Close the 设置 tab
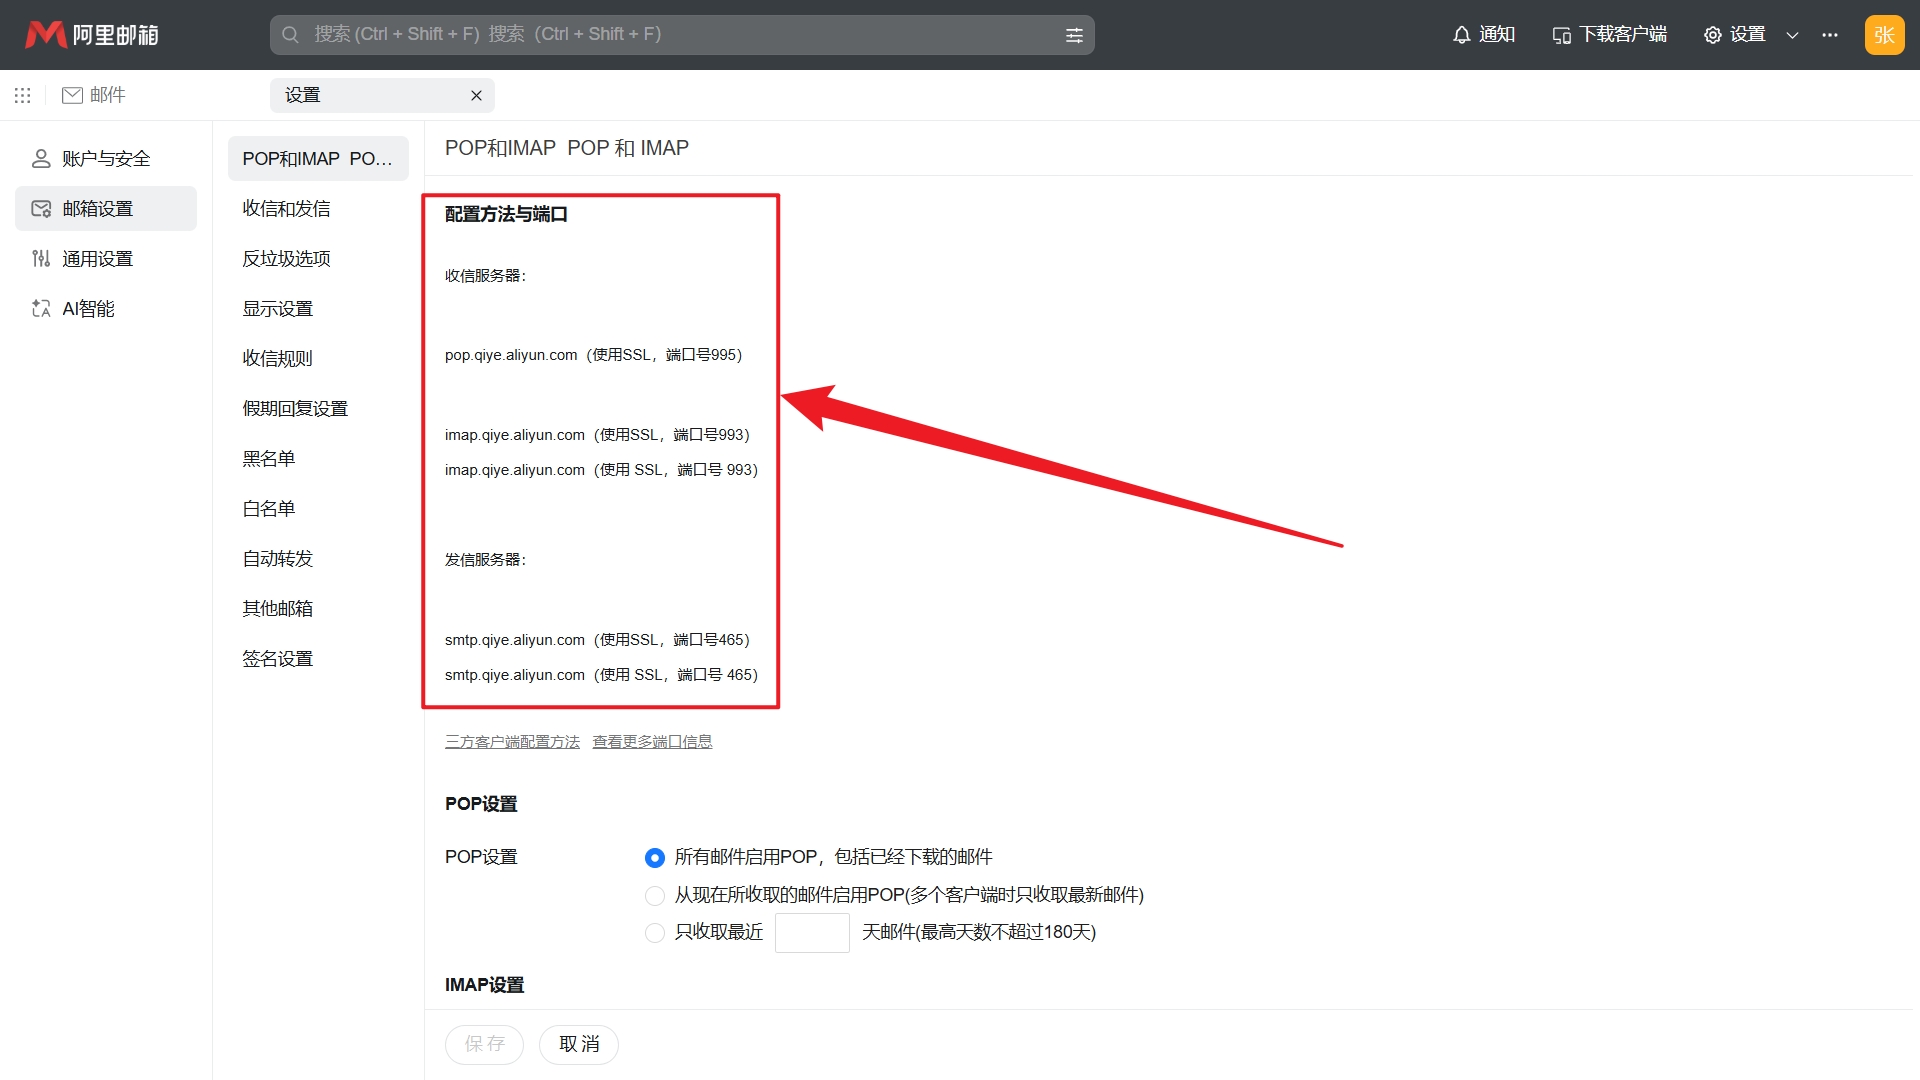Viewport: 1920px width, 1080px height. point(476,95)
